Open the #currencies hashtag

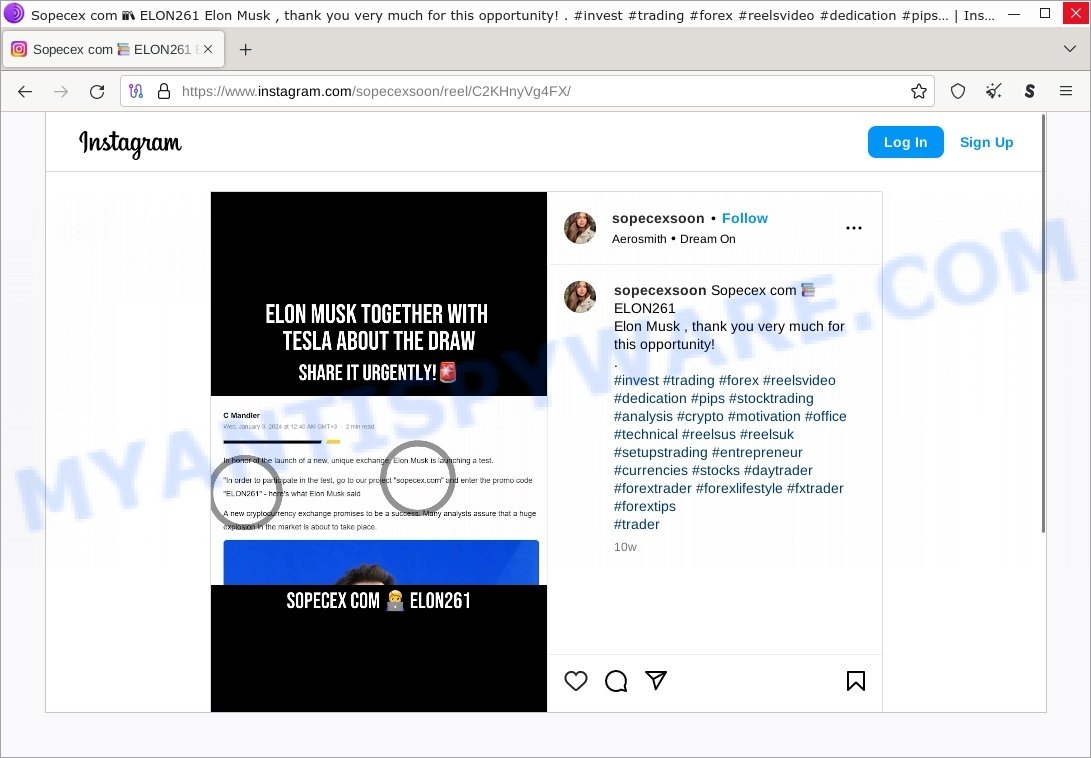(x=651, y=471)
